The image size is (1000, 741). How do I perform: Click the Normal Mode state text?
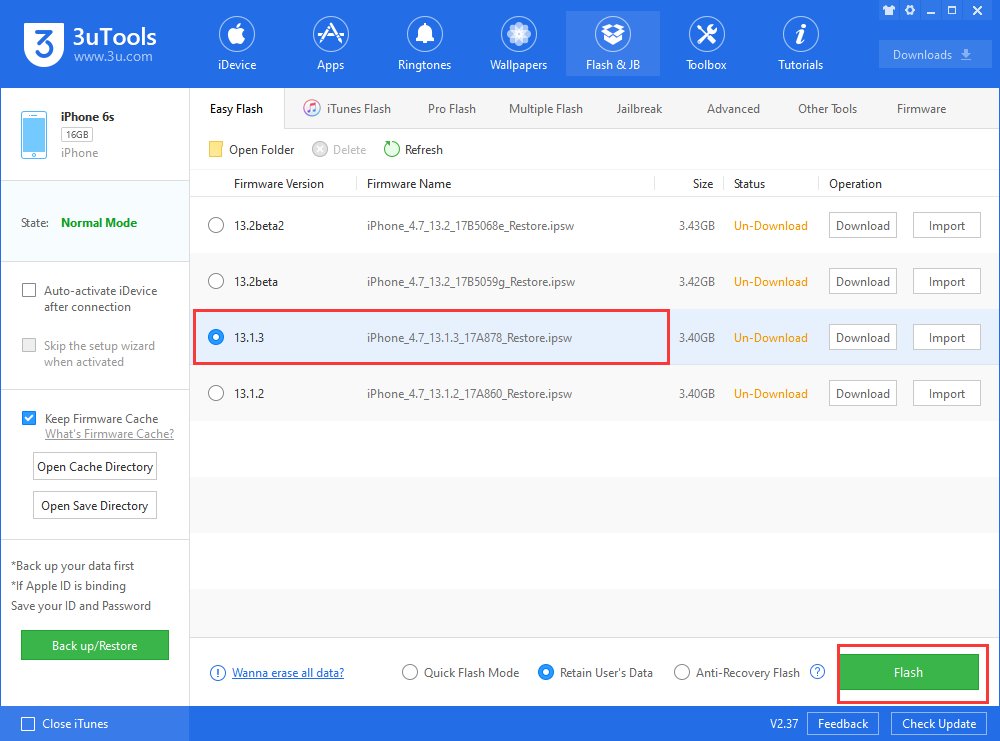[x=99, y=223]
